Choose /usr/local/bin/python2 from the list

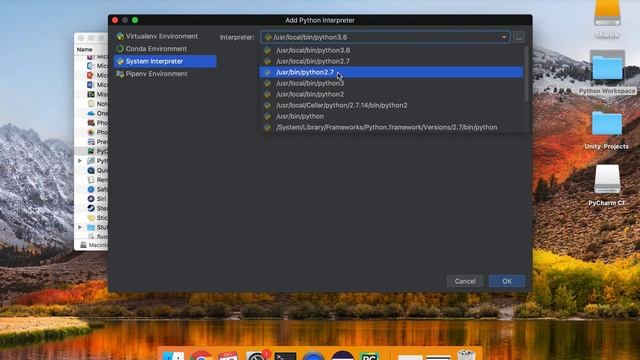pos(391,94)
